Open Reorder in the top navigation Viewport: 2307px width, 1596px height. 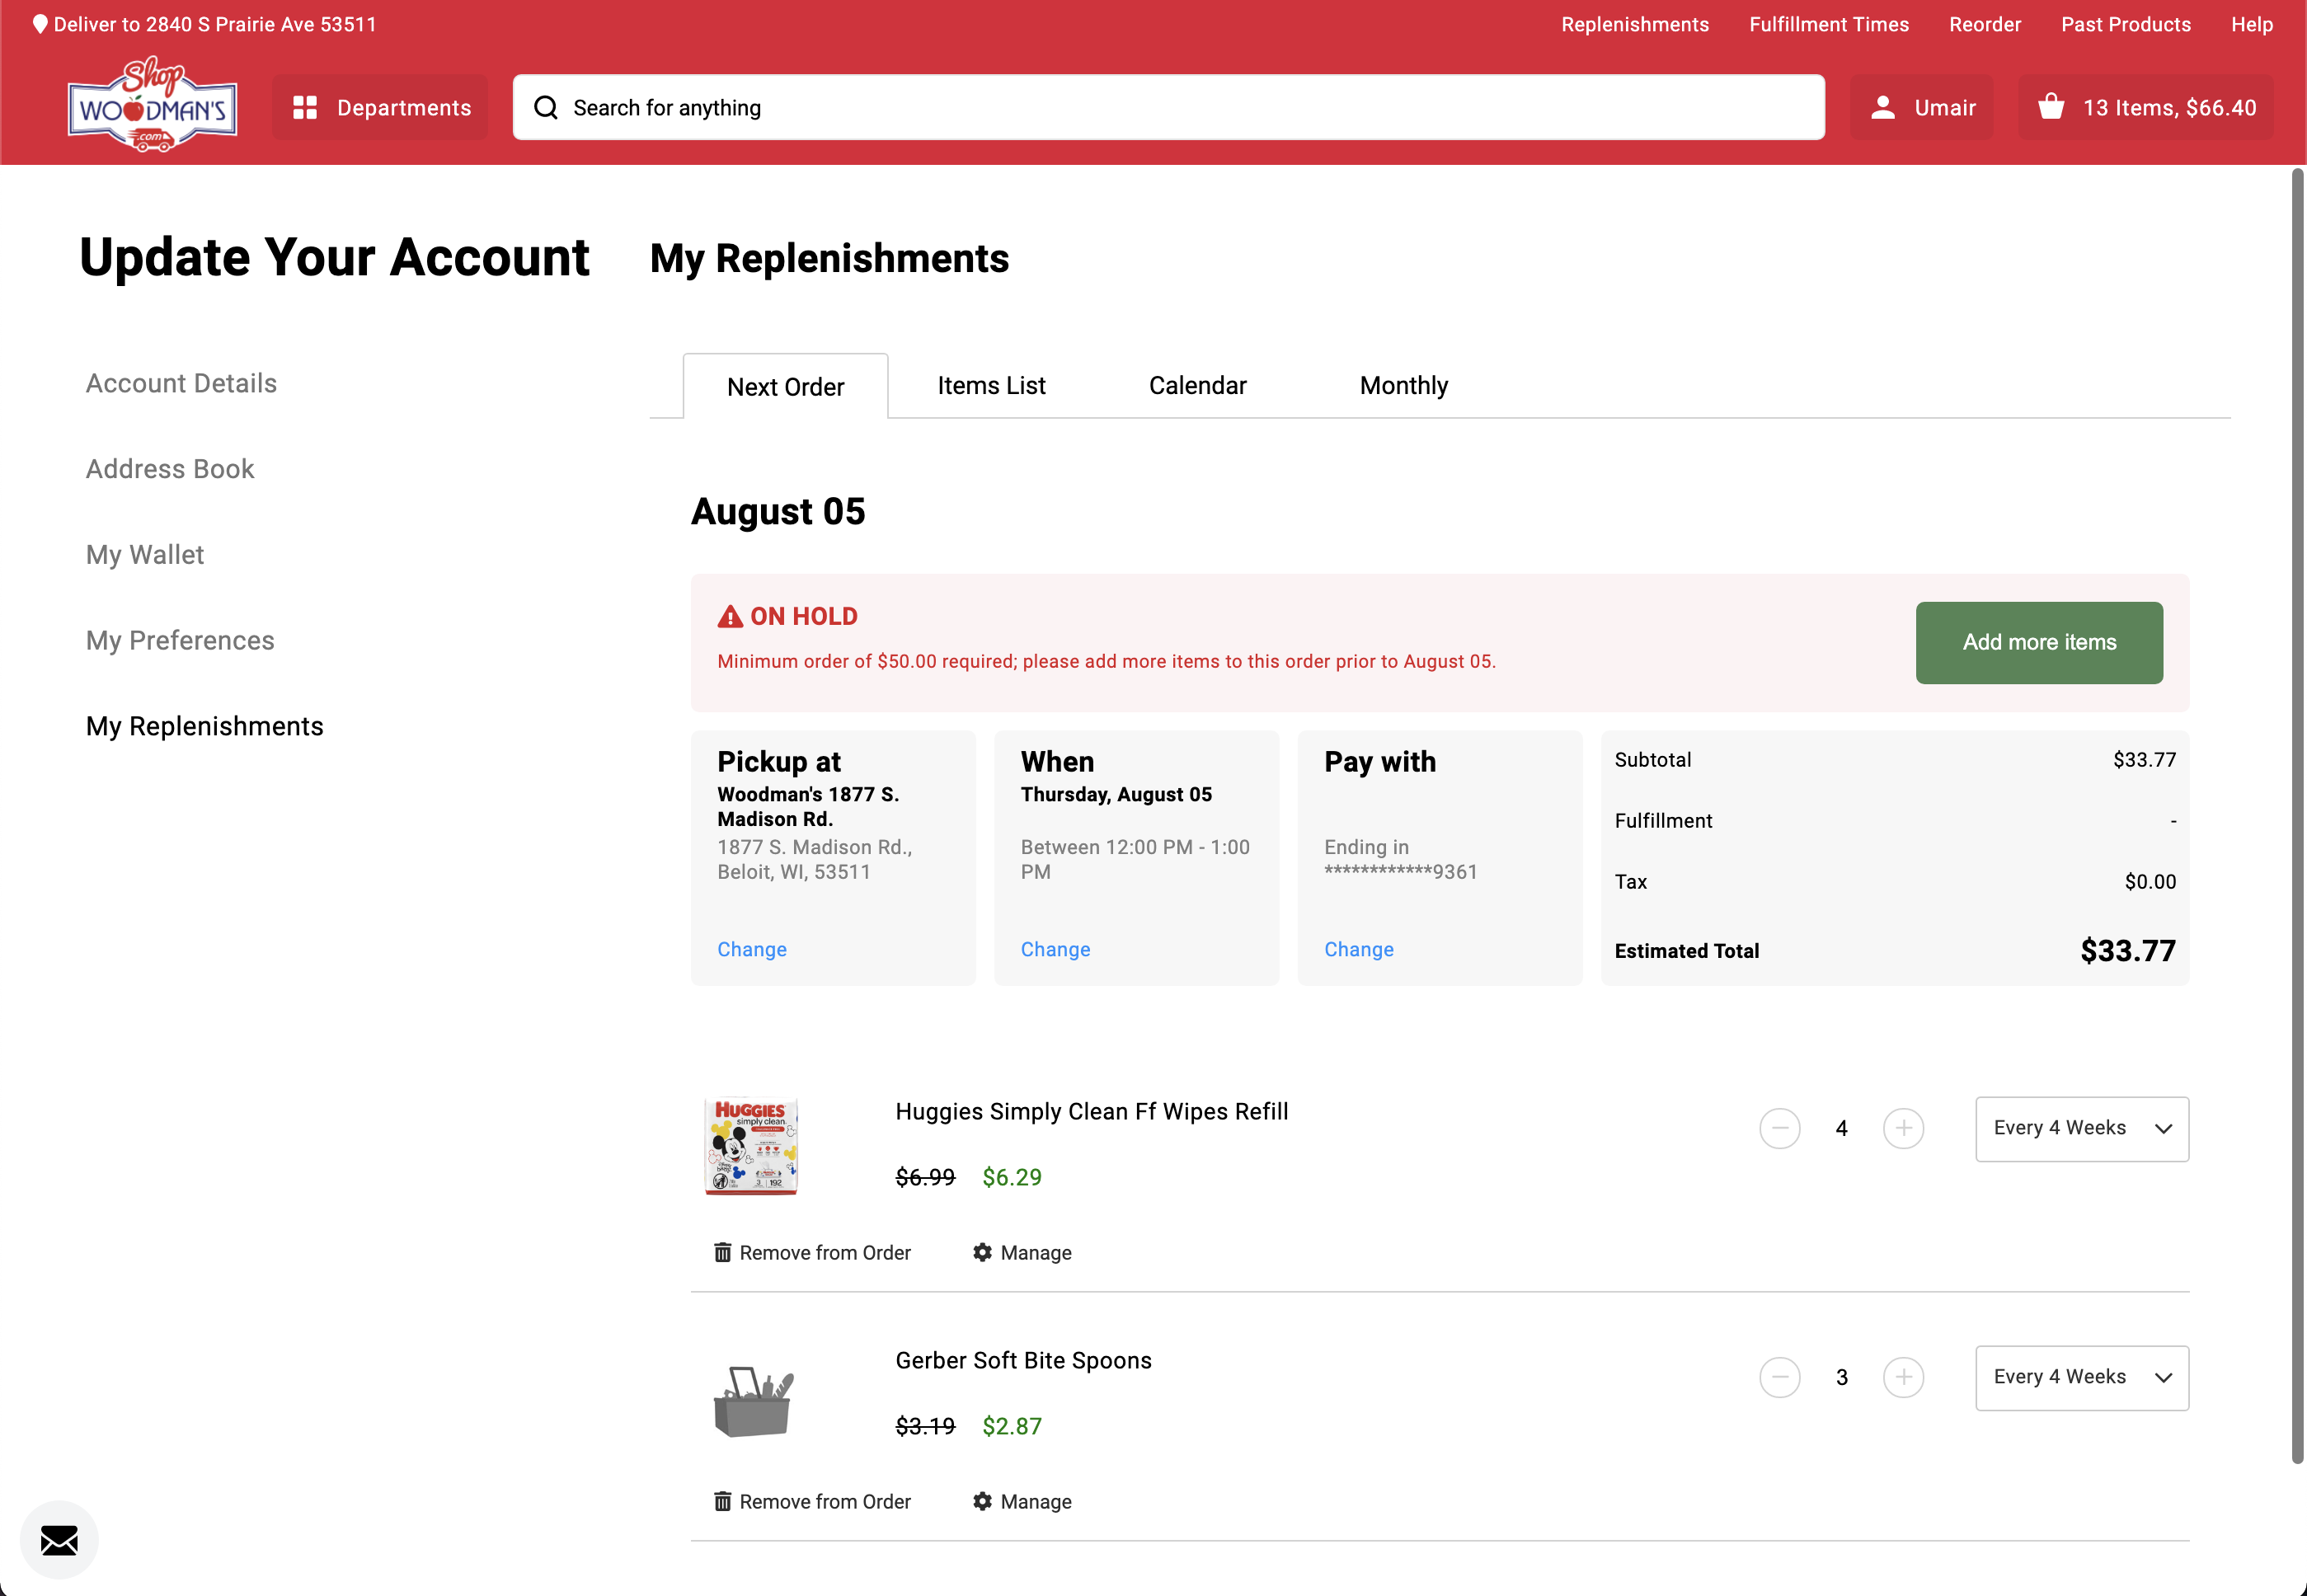tap(1985, 24)
